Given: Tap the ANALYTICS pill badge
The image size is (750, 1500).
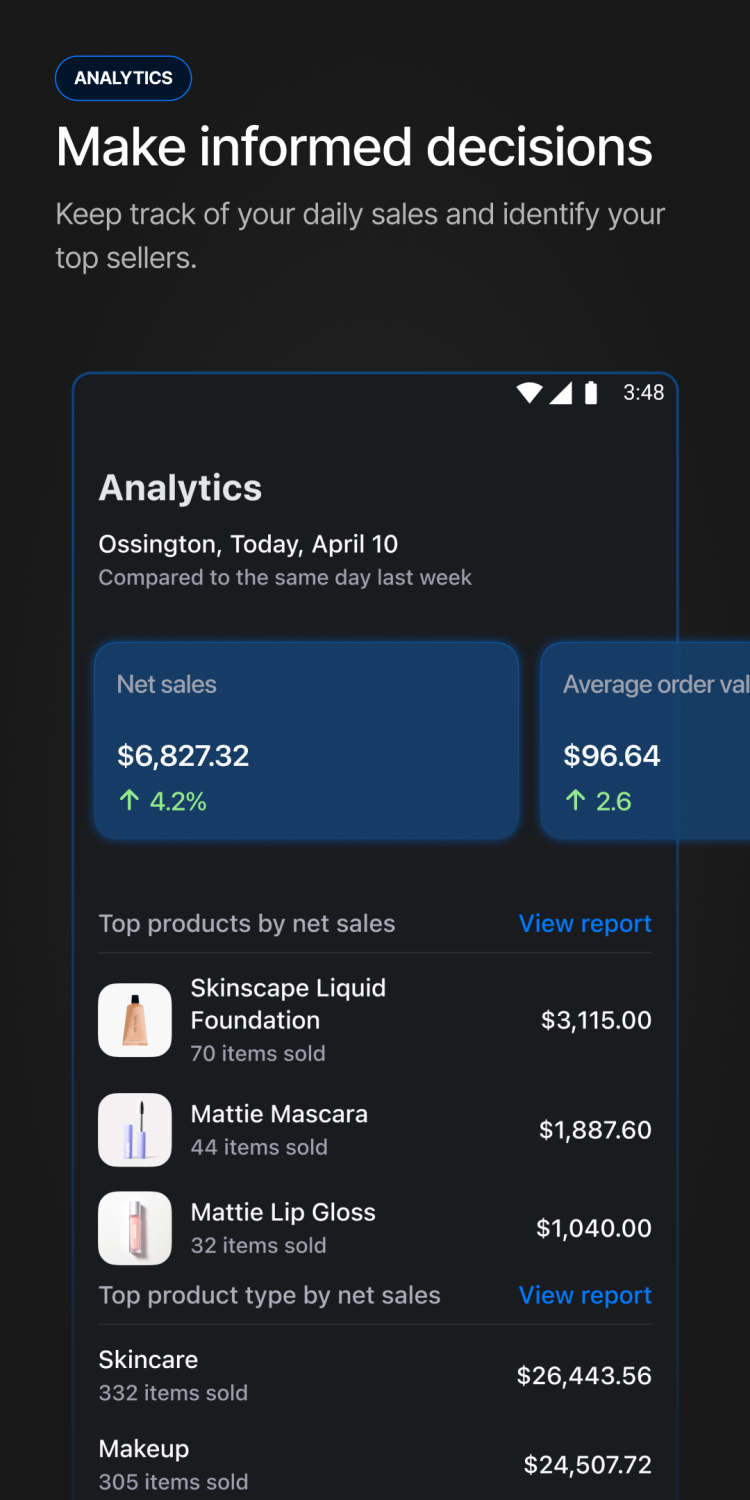Looking at the screenshot, I should (x=123, y=78).
